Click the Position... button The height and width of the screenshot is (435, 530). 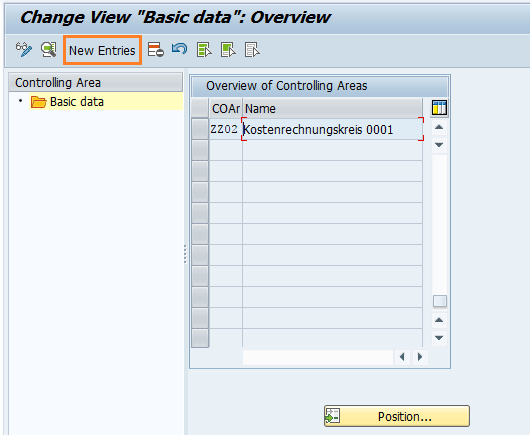pos(397,416)
